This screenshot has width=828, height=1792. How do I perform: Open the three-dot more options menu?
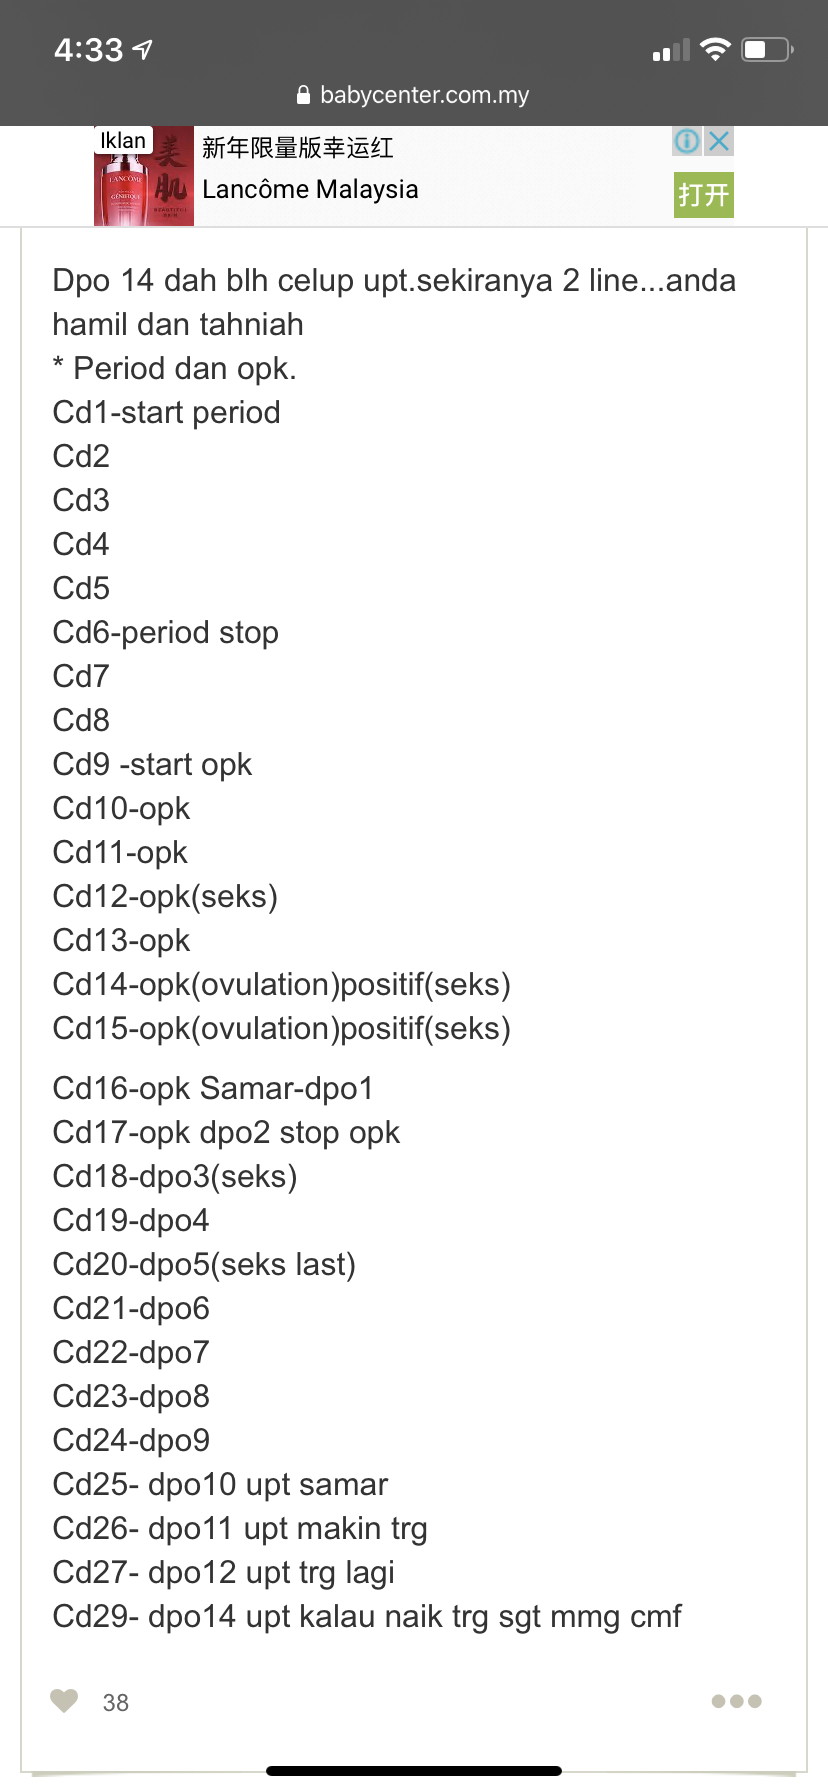pos(736,1701)
